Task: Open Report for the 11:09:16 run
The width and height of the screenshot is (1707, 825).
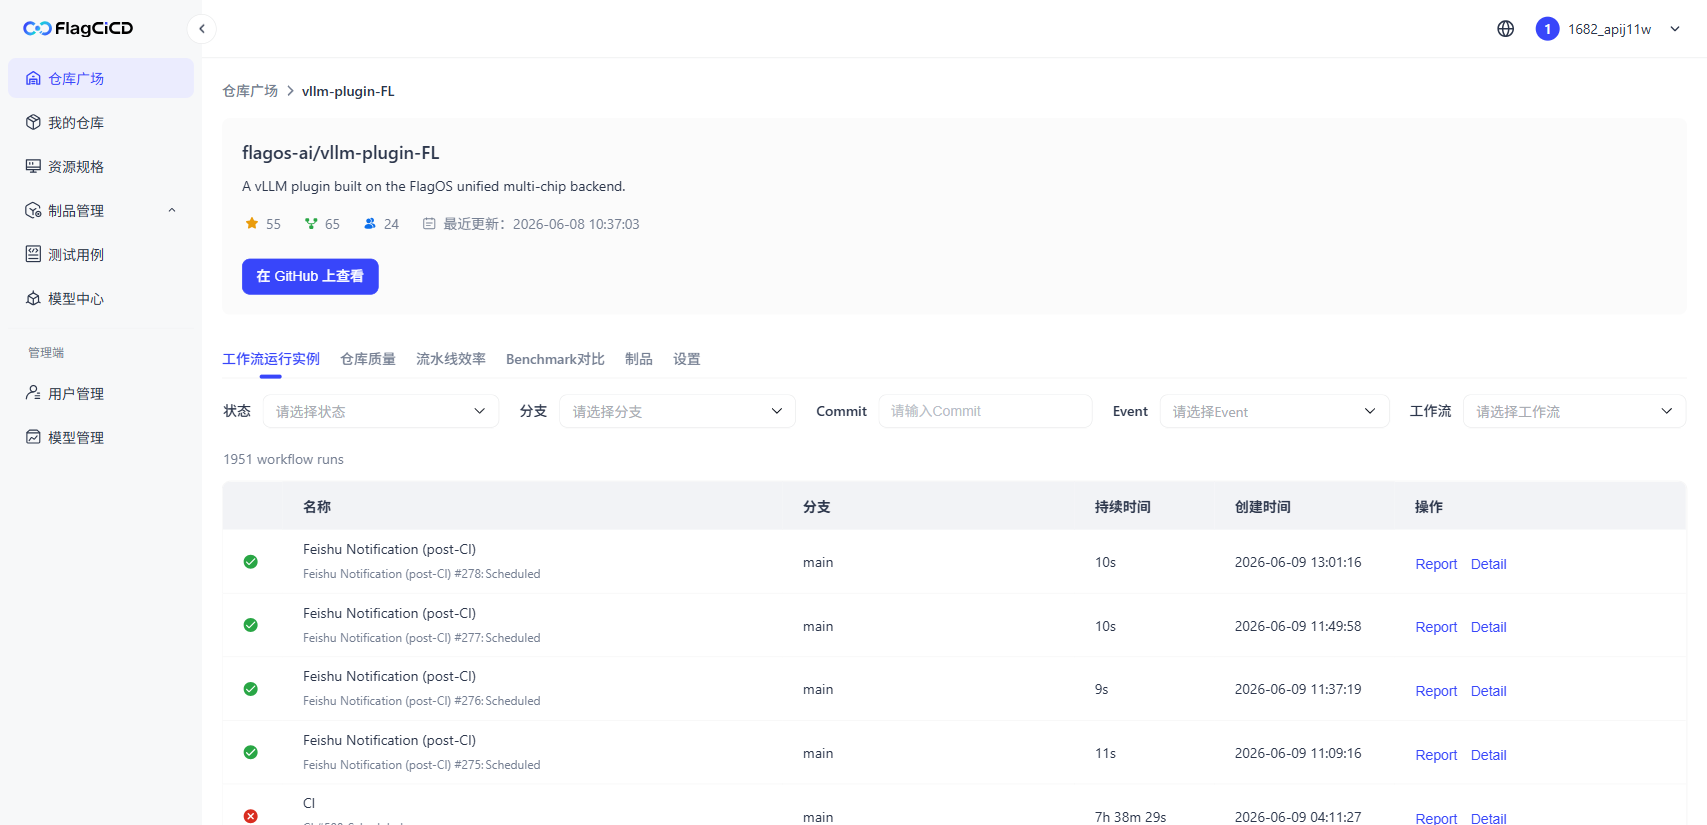Action: (x=1436, y=755)
